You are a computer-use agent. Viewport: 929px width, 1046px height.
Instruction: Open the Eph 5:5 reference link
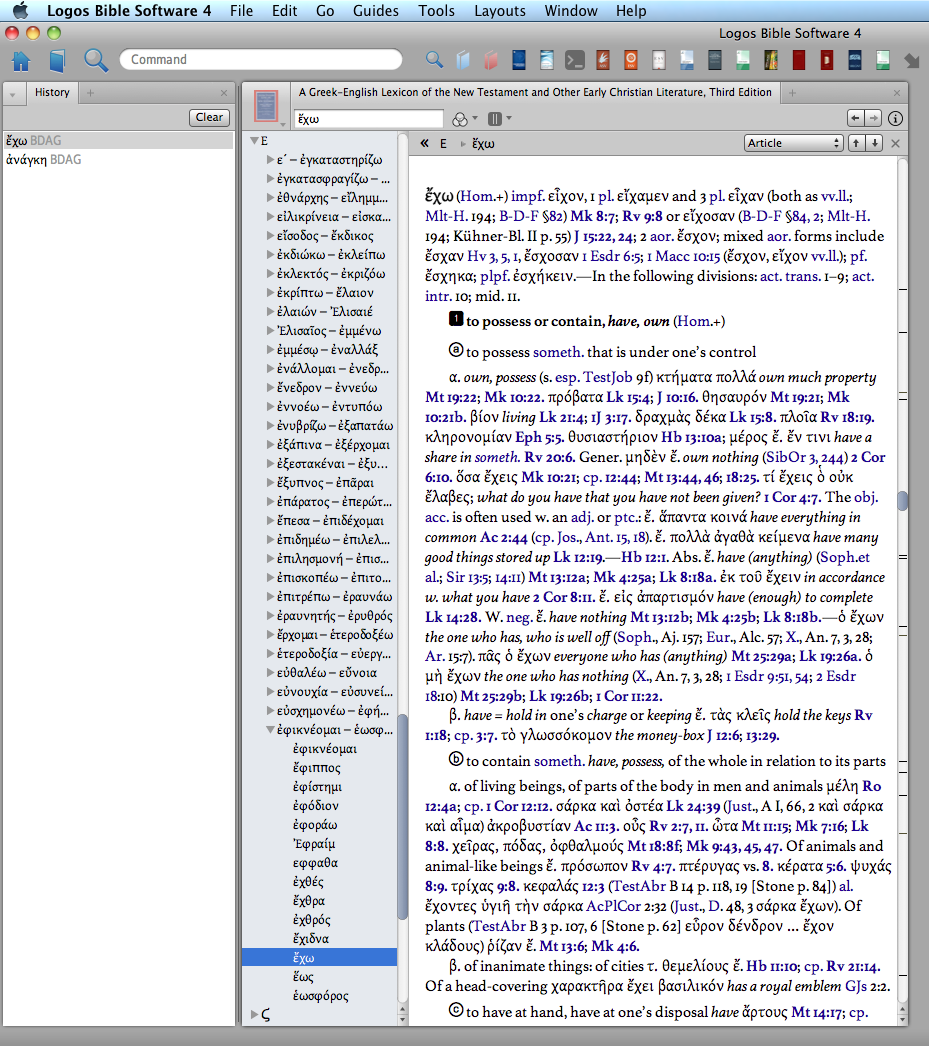point(540,437)
